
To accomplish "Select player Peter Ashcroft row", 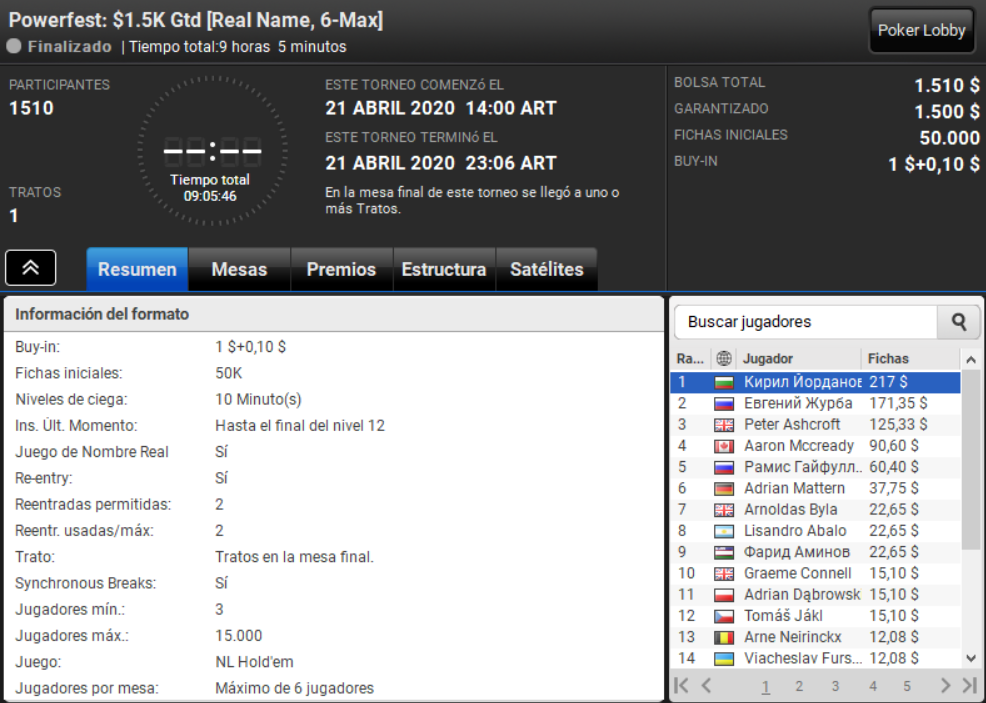I will 815,424.
